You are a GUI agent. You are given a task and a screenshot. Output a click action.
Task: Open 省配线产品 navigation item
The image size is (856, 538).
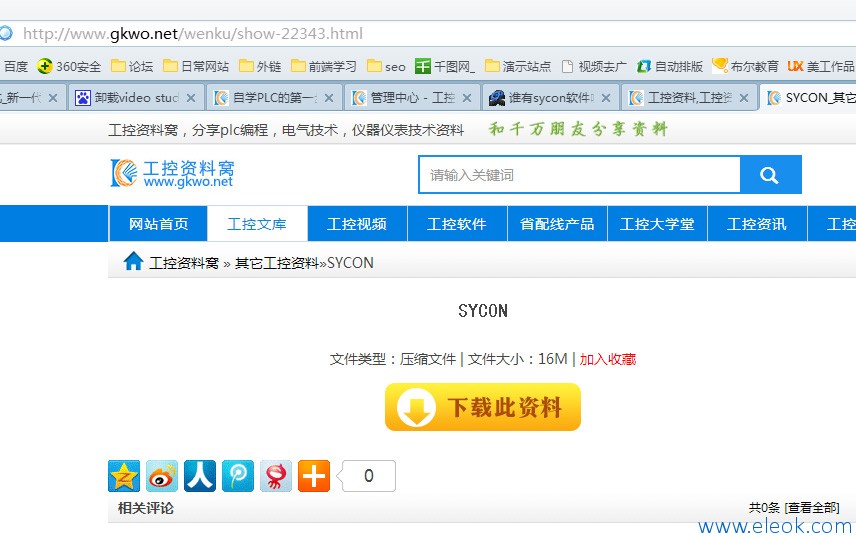[x=557, y=224]
